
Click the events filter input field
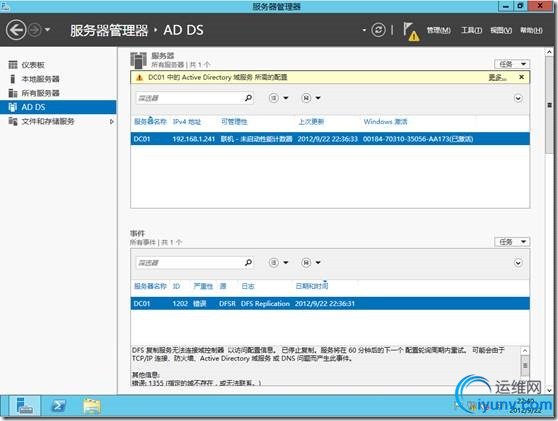pyautogui.click(x=189, y=263)
